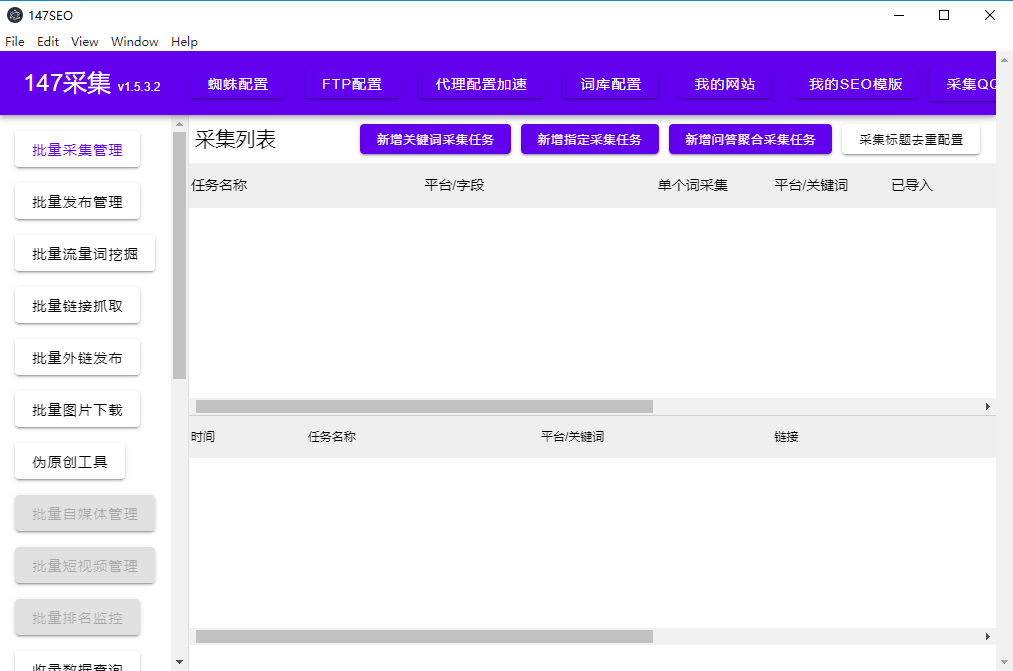
Task: Open 批量外链发布 external link publishing
Action: pyautogui.click(x=77, y=357)
